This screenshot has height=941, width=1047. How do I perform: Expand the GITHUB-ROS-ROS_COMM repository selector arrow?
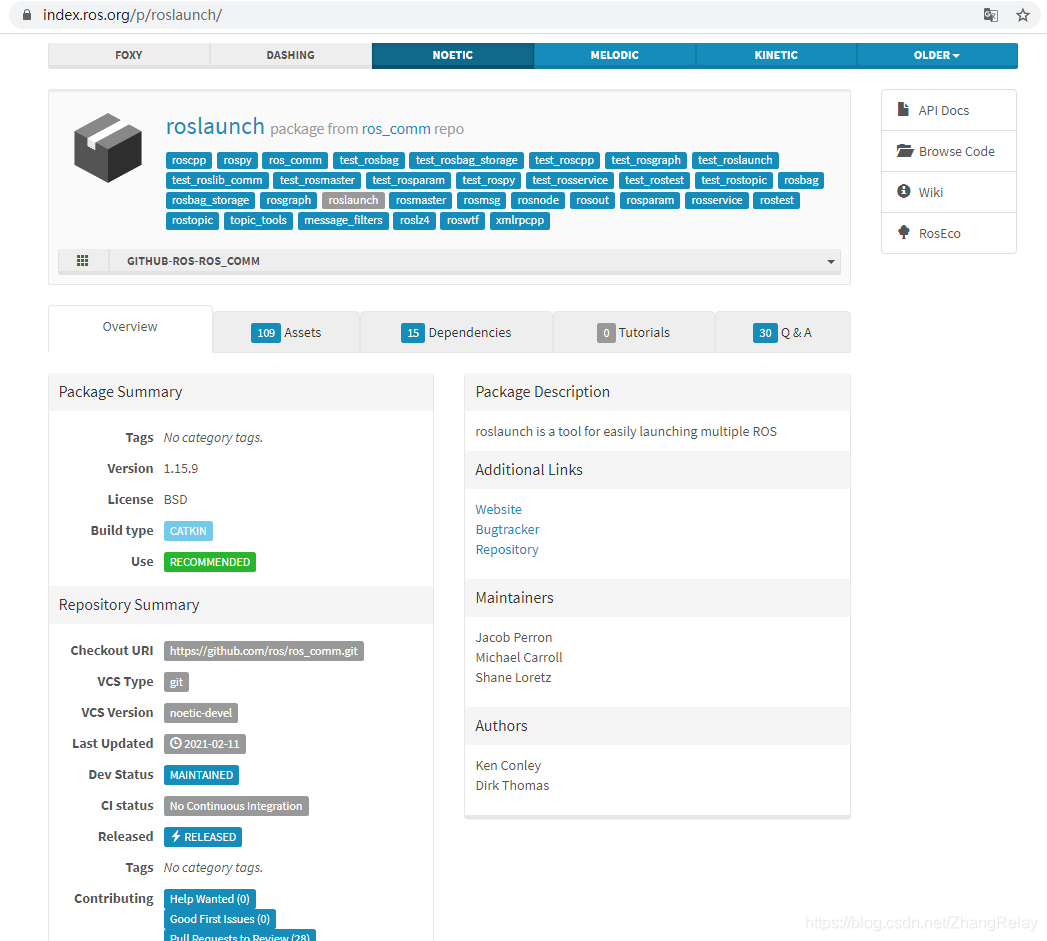tap(831, 261)
